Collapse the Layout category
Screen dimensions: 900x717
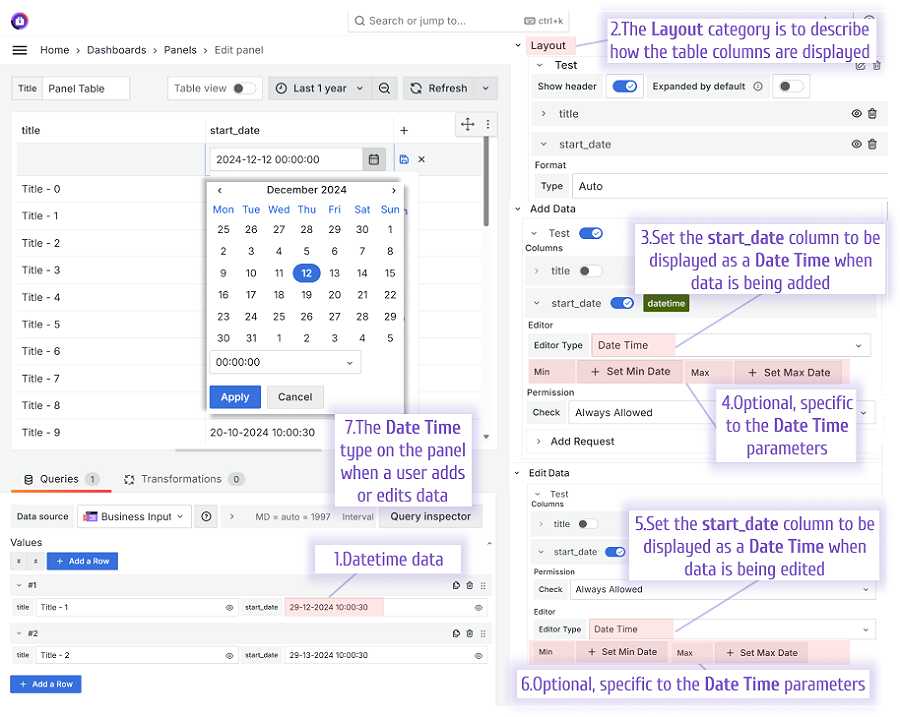pos(518,45)
